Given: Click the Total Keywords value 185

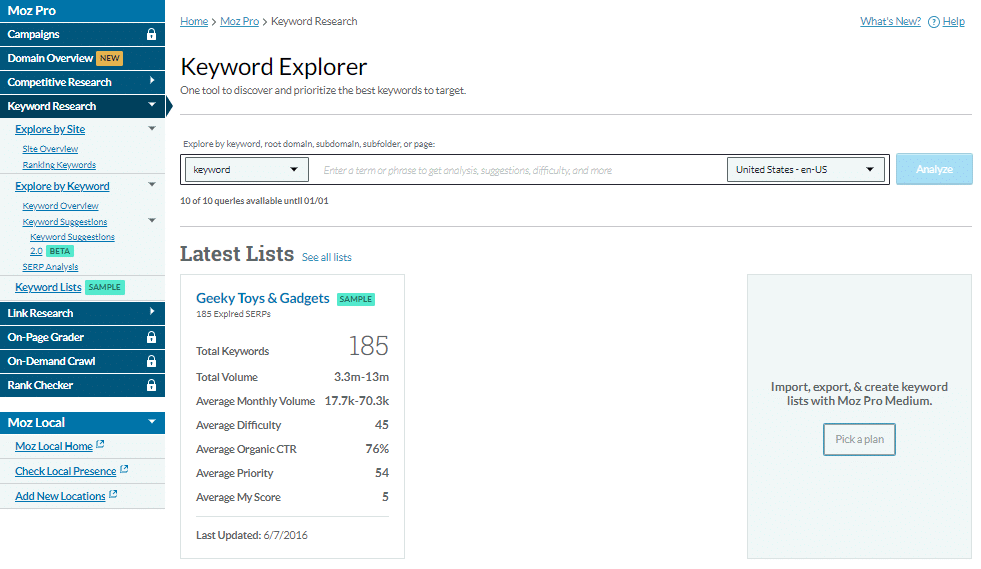Looking at the screenshot, I should click(x=369, y=346).
